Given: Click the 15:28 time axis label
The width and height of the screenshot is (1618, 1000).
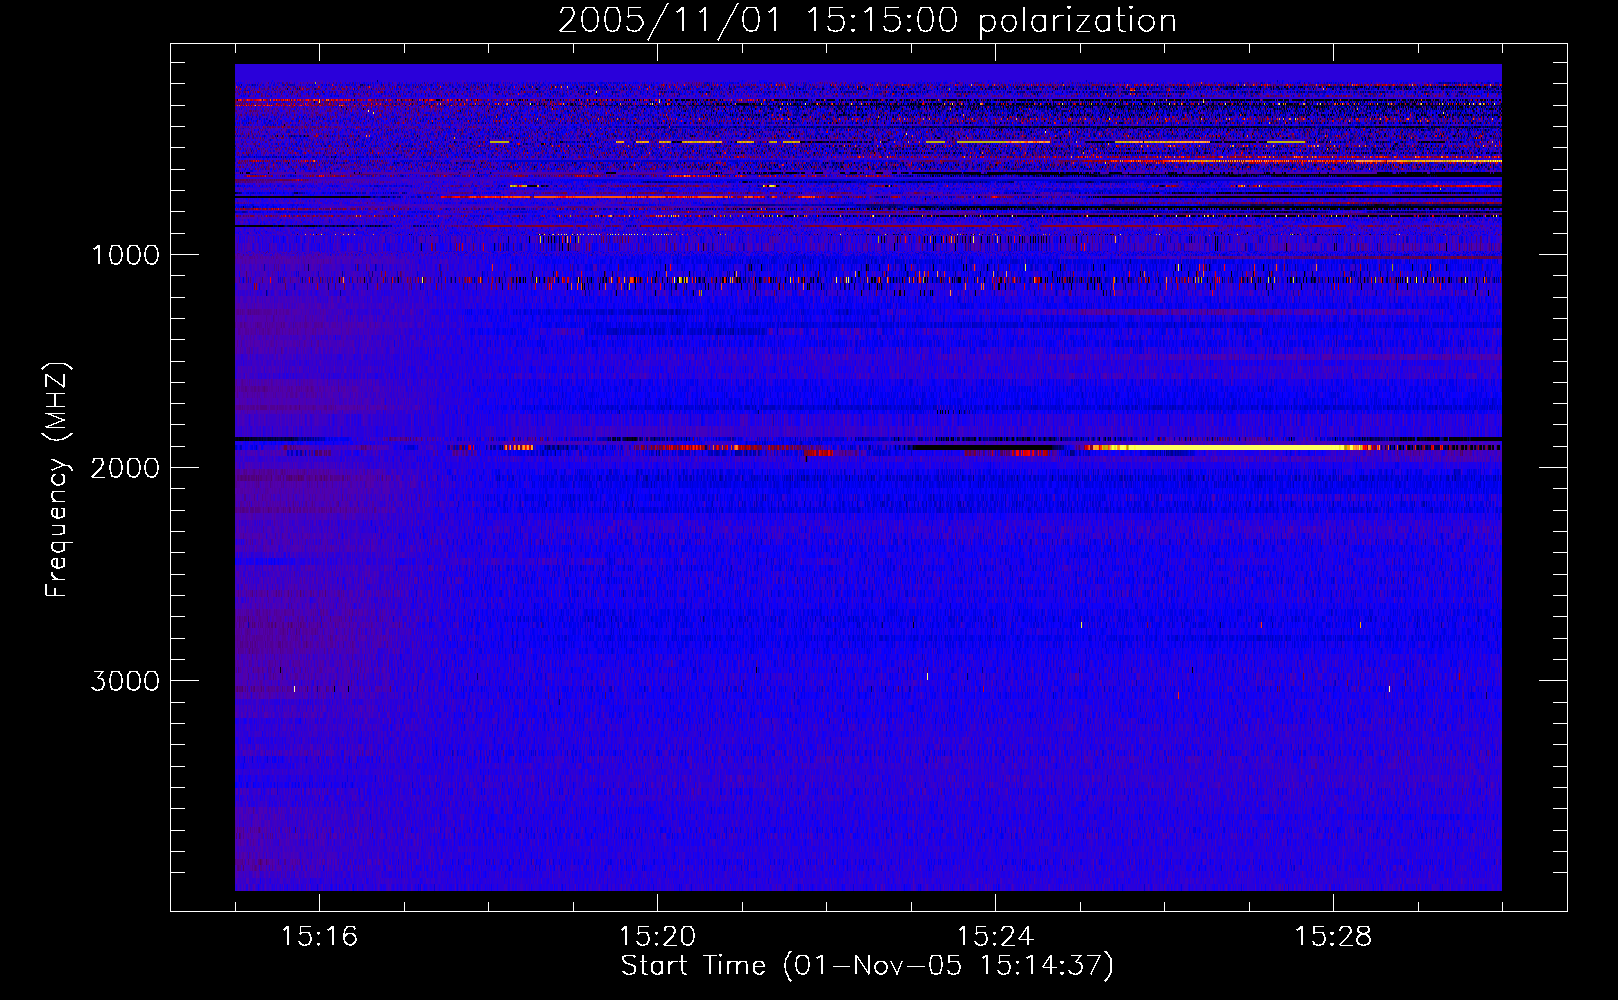Looking at the screenshot, I should [1333, 937].
